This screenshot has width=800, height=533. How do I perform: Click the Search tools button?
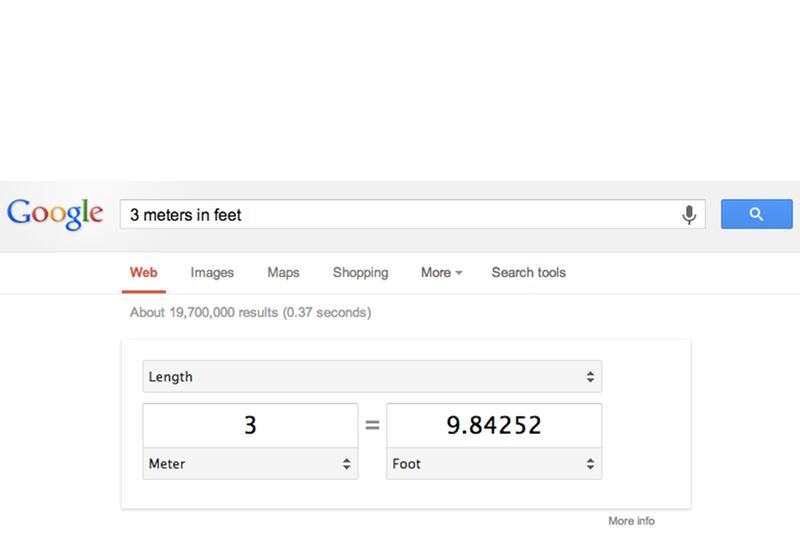pyautogui.click(x=528, y=272)
